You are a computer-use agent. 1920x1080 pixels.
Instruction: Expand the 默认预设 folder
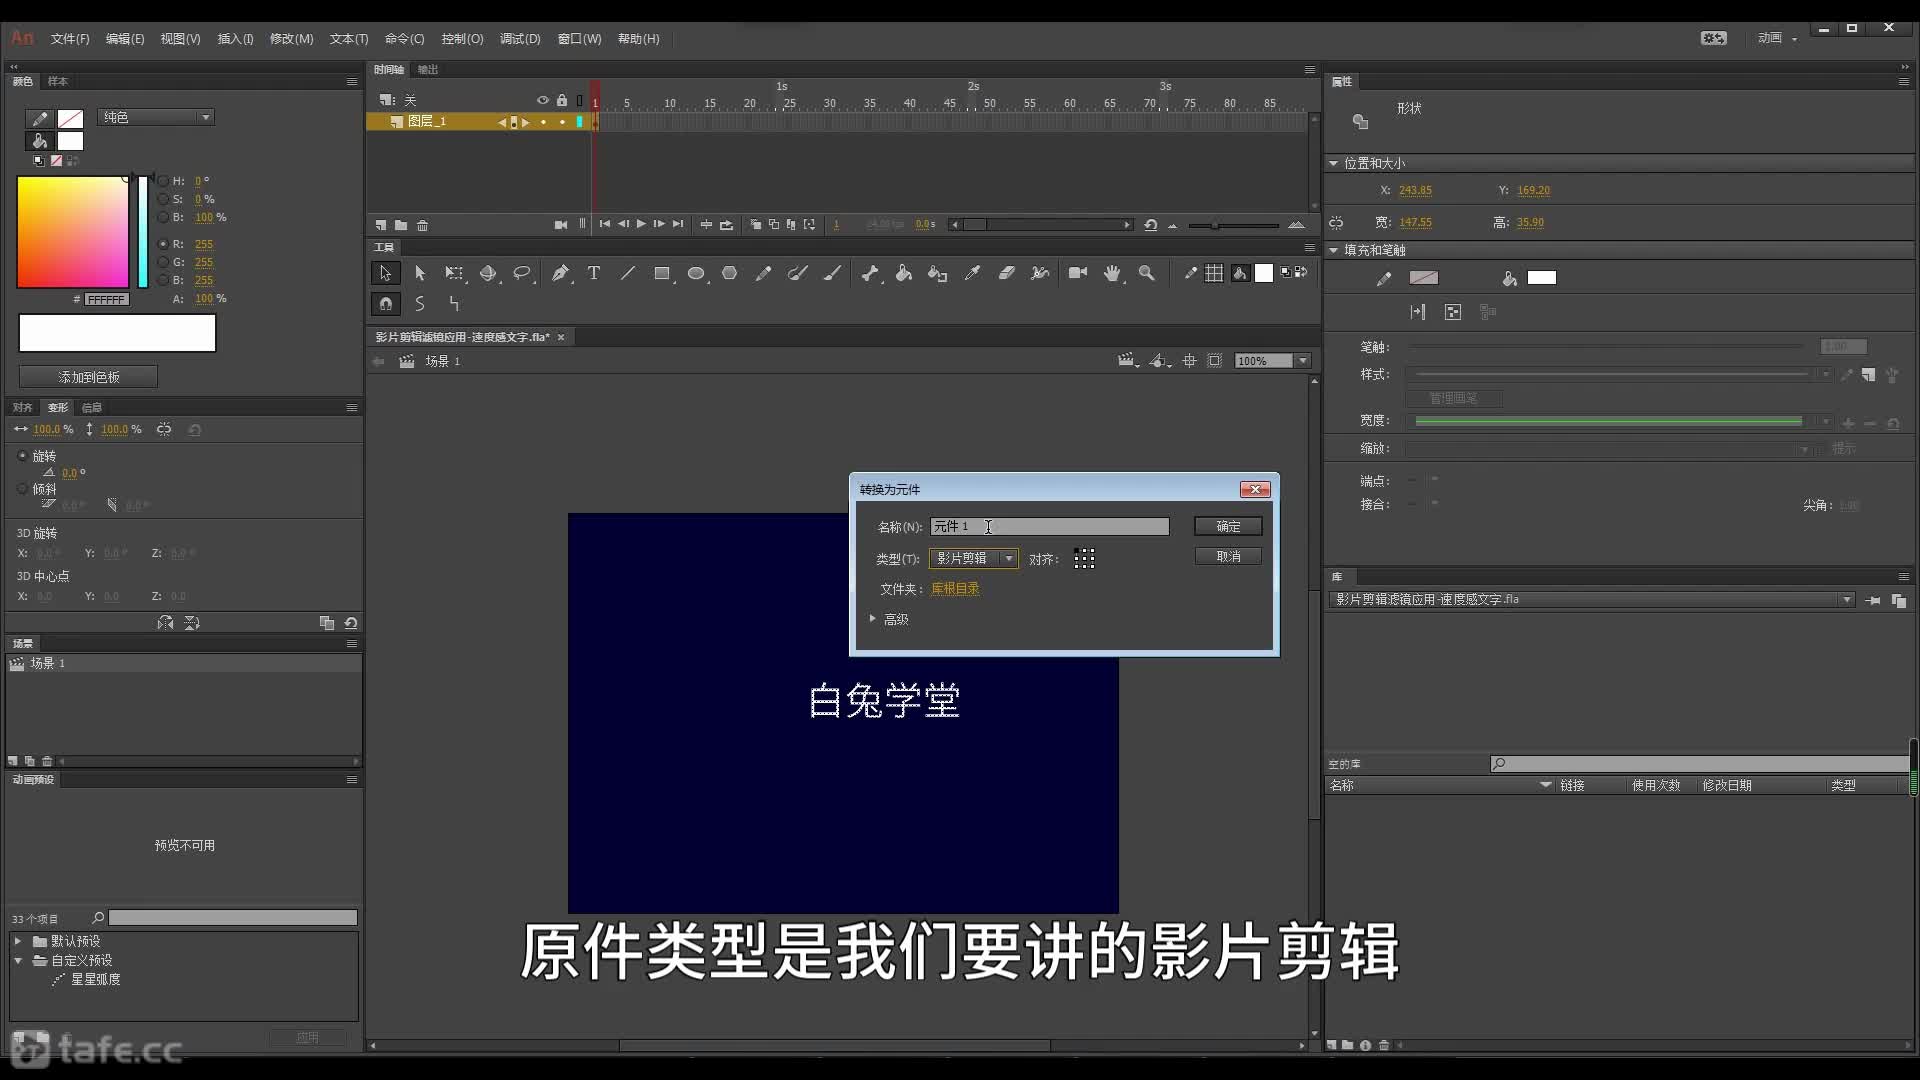18,941
